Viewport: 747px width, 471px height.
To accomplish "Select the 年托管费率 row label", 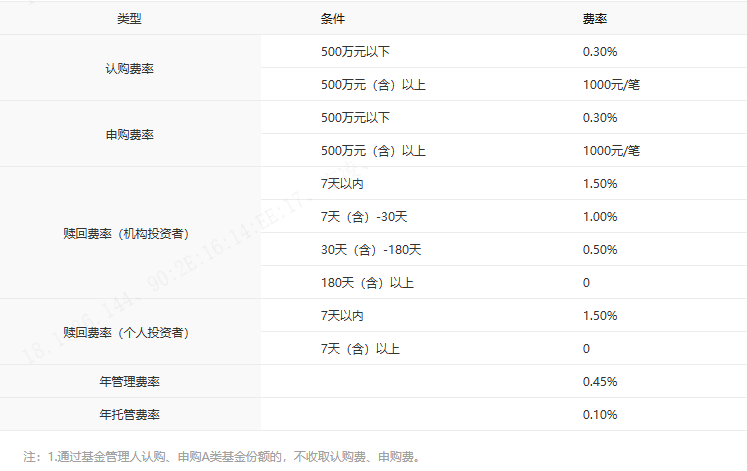I will (129, 415).
